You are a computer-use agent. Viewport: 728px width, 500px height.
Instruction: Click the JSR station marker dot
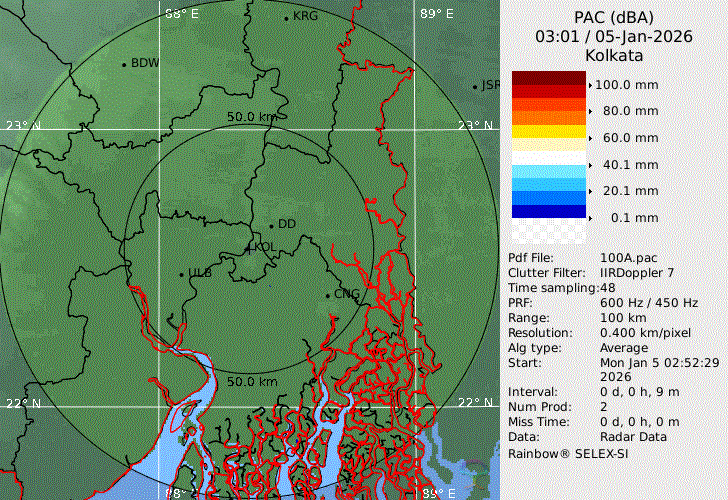tap(475, 87)
